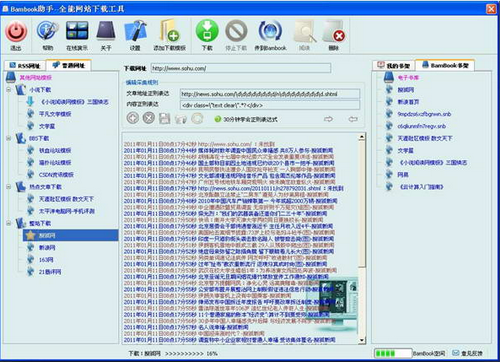Click the icon right of the floppy disk
The height and width of the screenshot is (362, 500).
[x=181, y=119]
